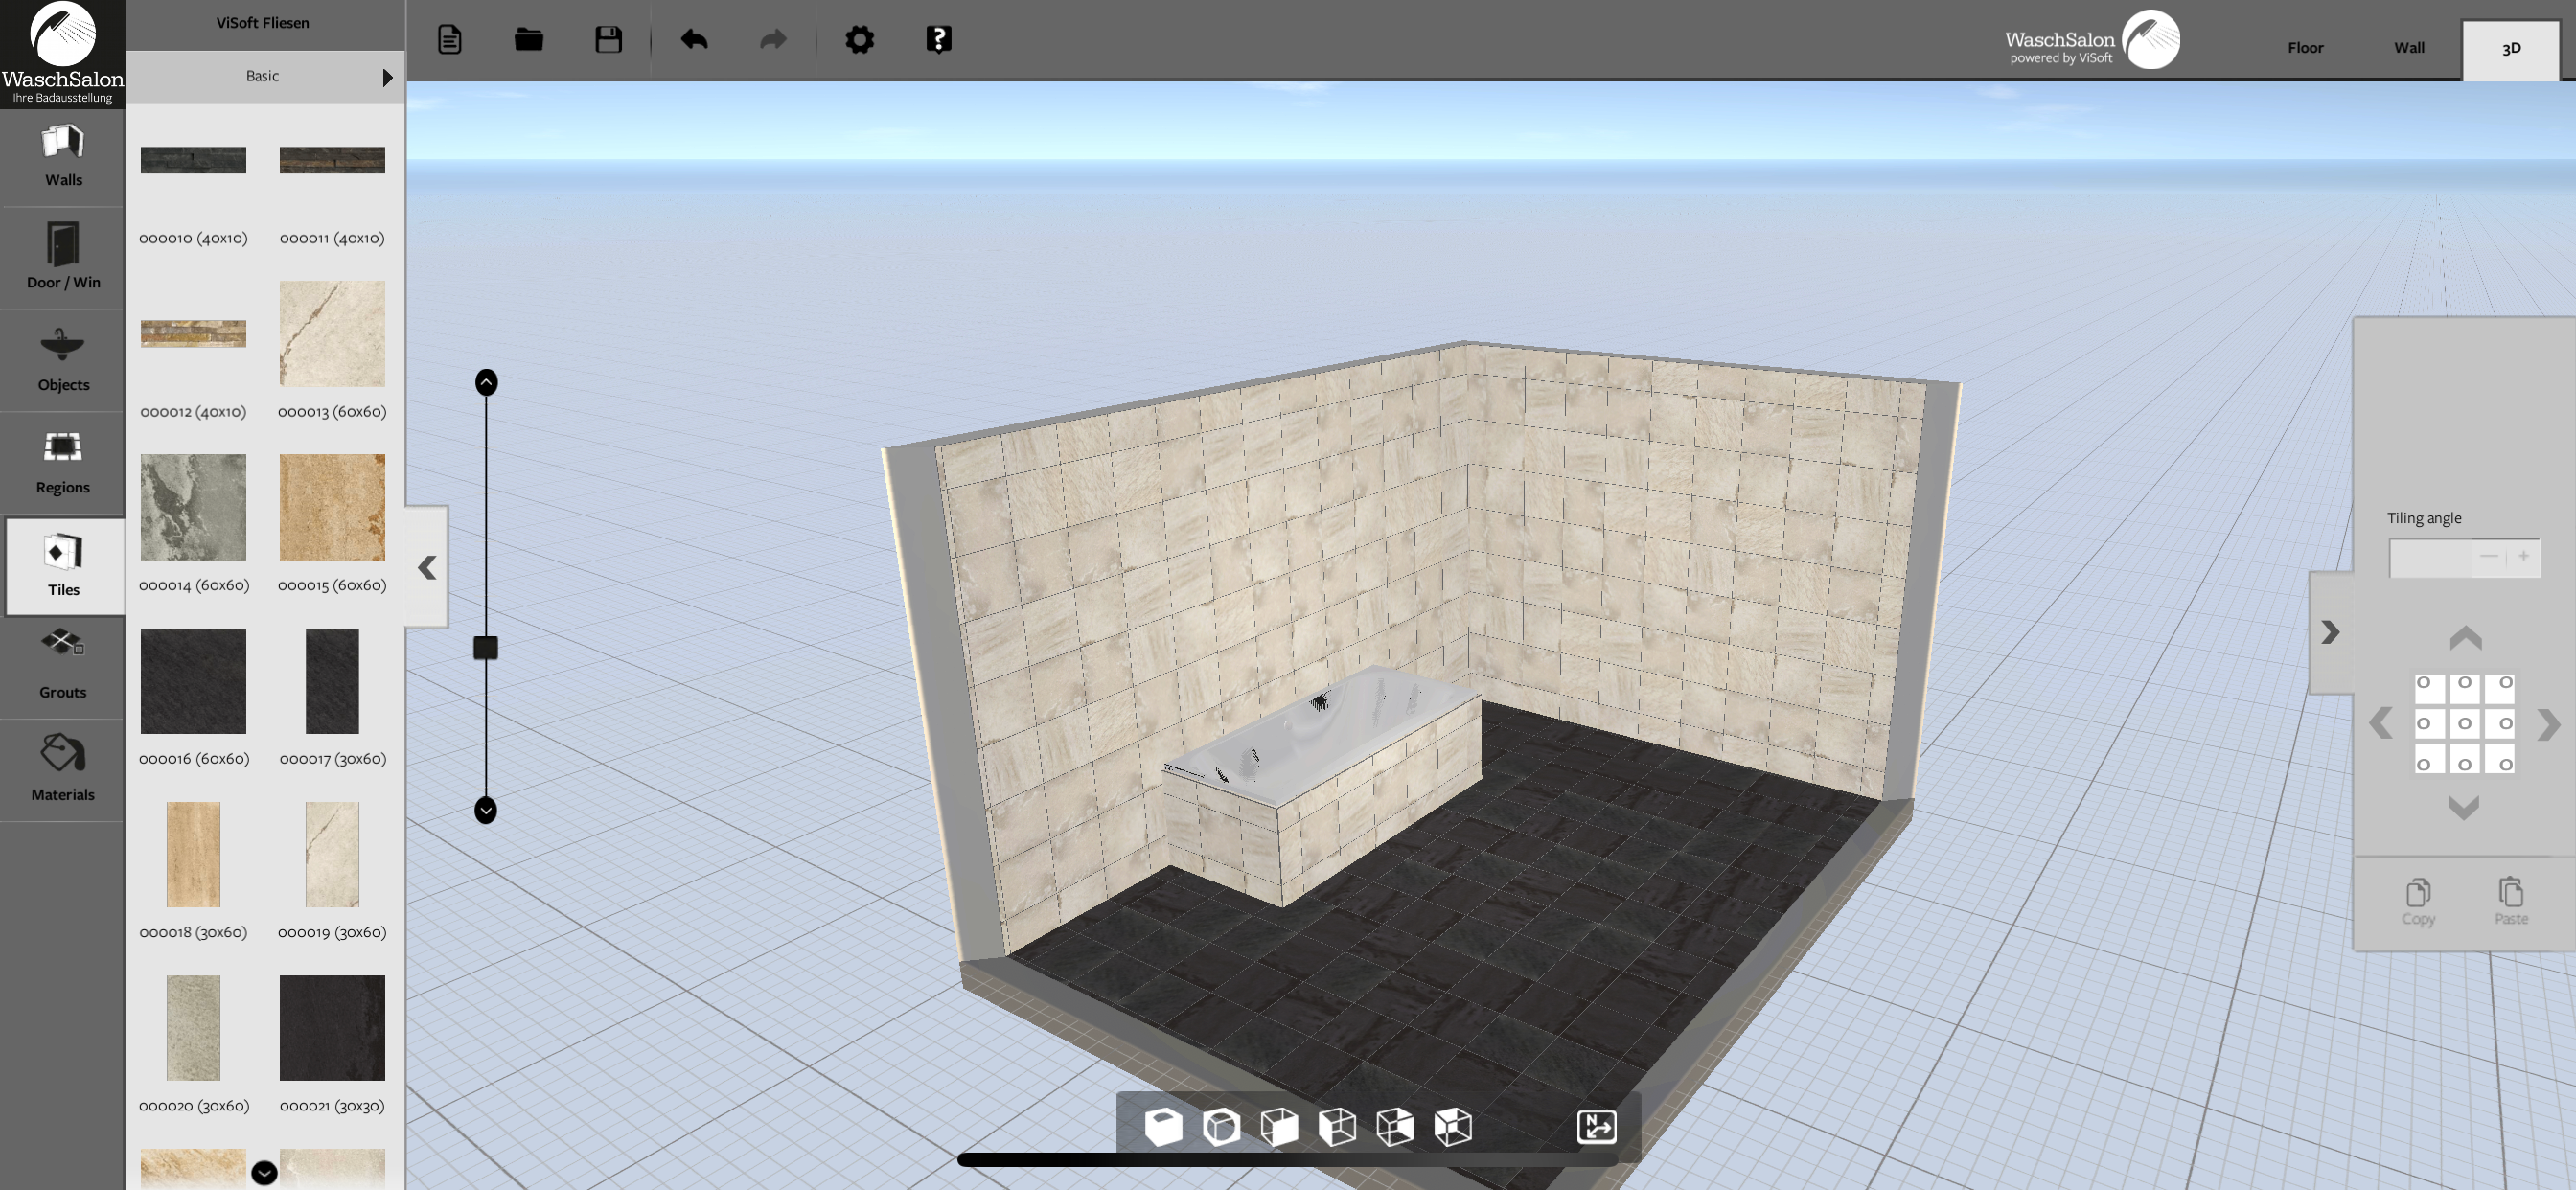The image size is (2576, 1190).
Task: Save the project with the floppy icon
Action: (608, 40)
